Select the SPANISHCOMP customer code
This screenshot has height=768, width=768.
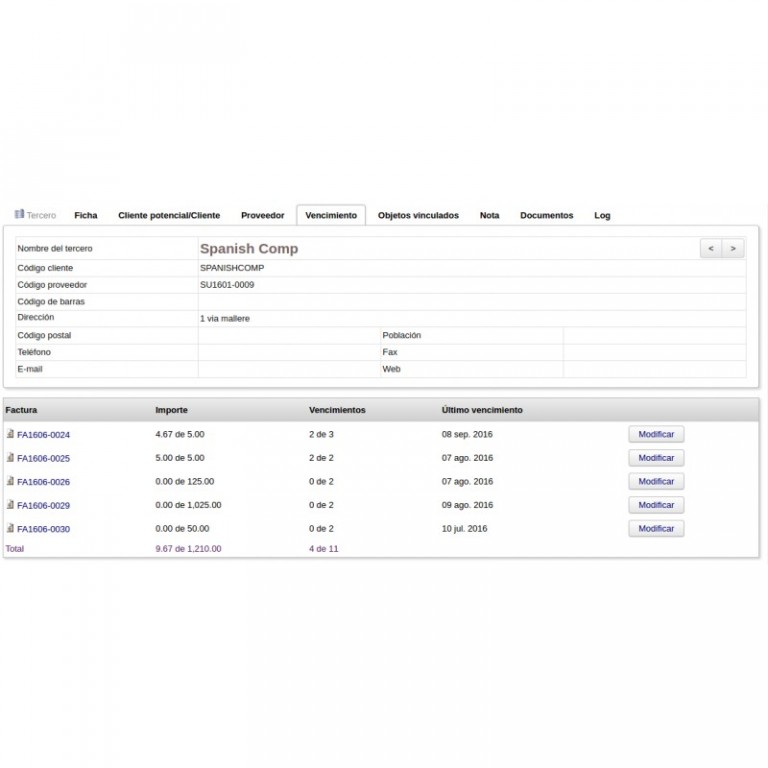[x=232, y=268]
